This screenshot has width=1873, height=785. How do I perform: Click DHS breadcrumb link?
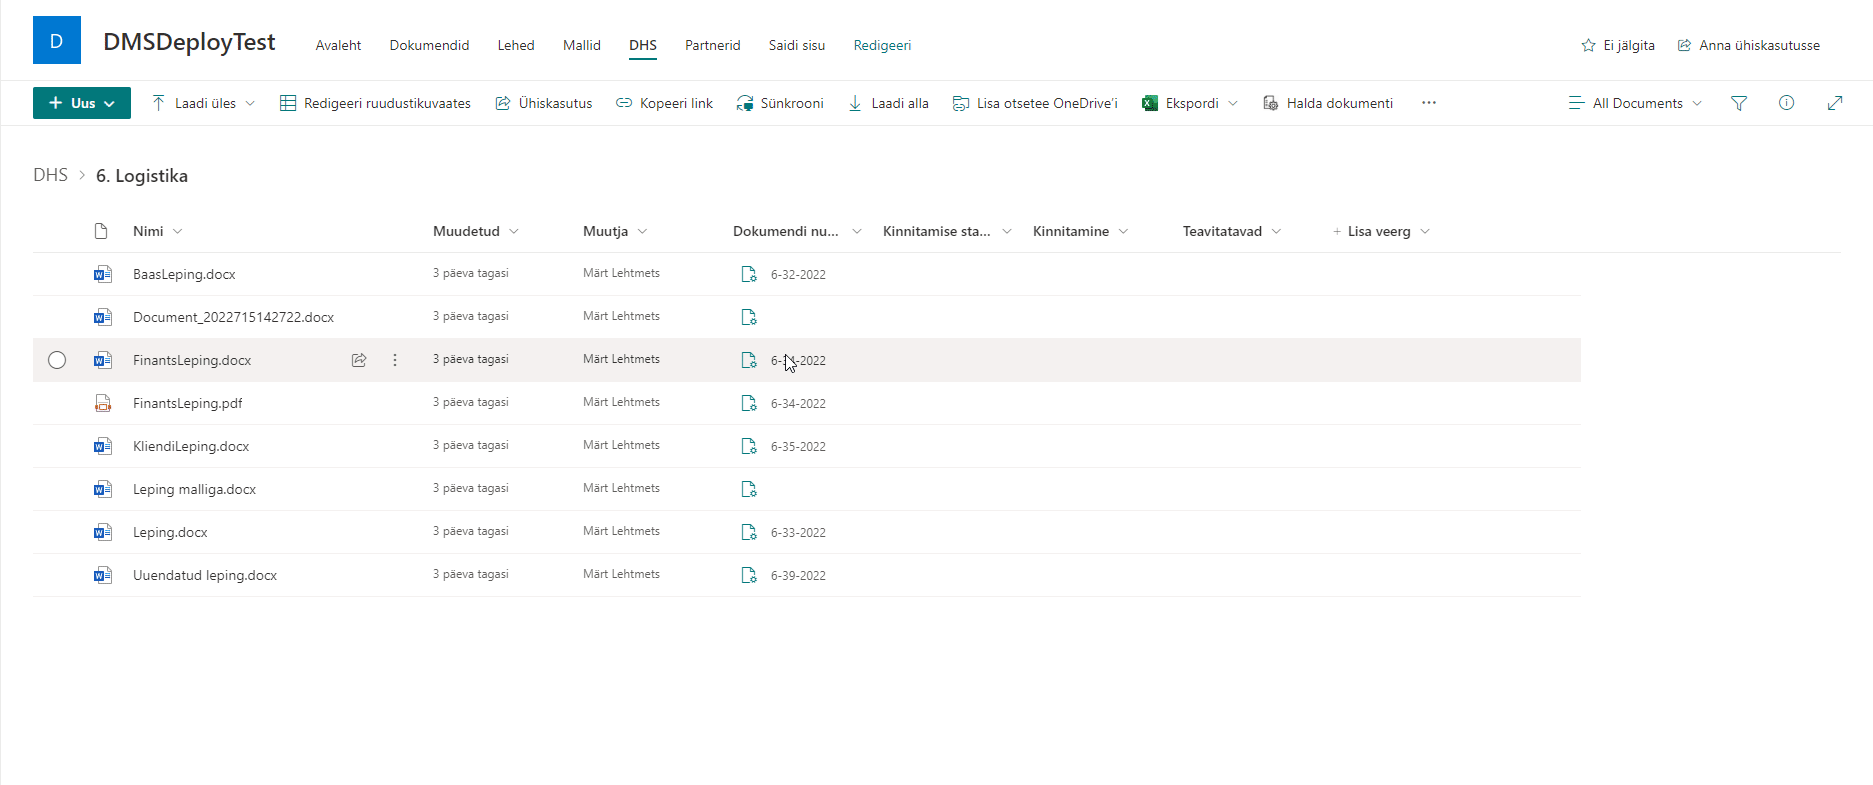coord(50,175)
